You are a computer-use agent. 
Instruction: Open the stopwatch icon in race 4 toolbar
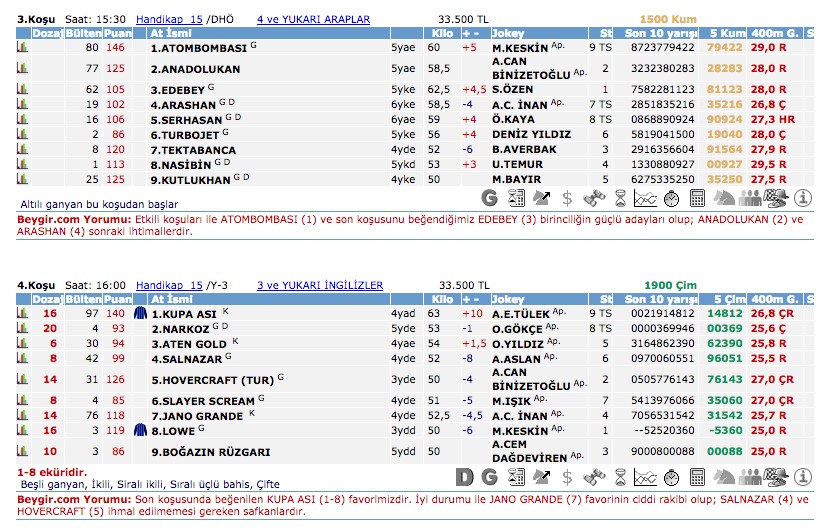672,478
